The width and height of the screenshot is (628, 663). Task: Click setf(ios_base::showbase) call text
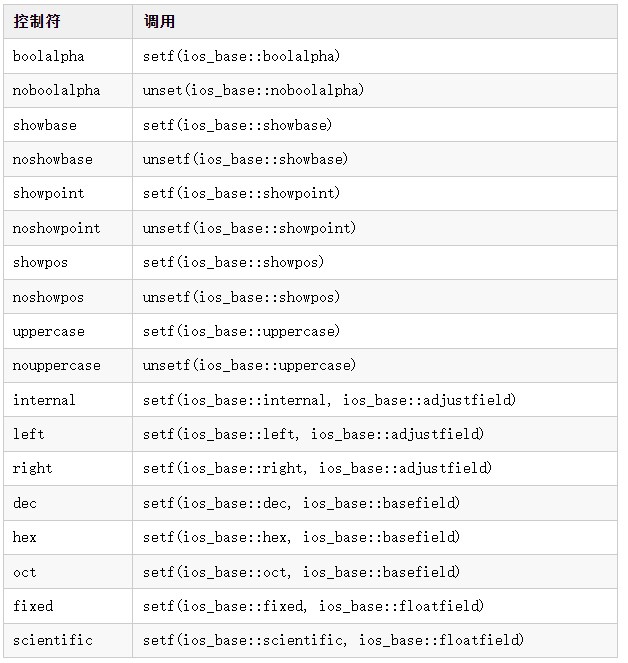coord(237,125)
